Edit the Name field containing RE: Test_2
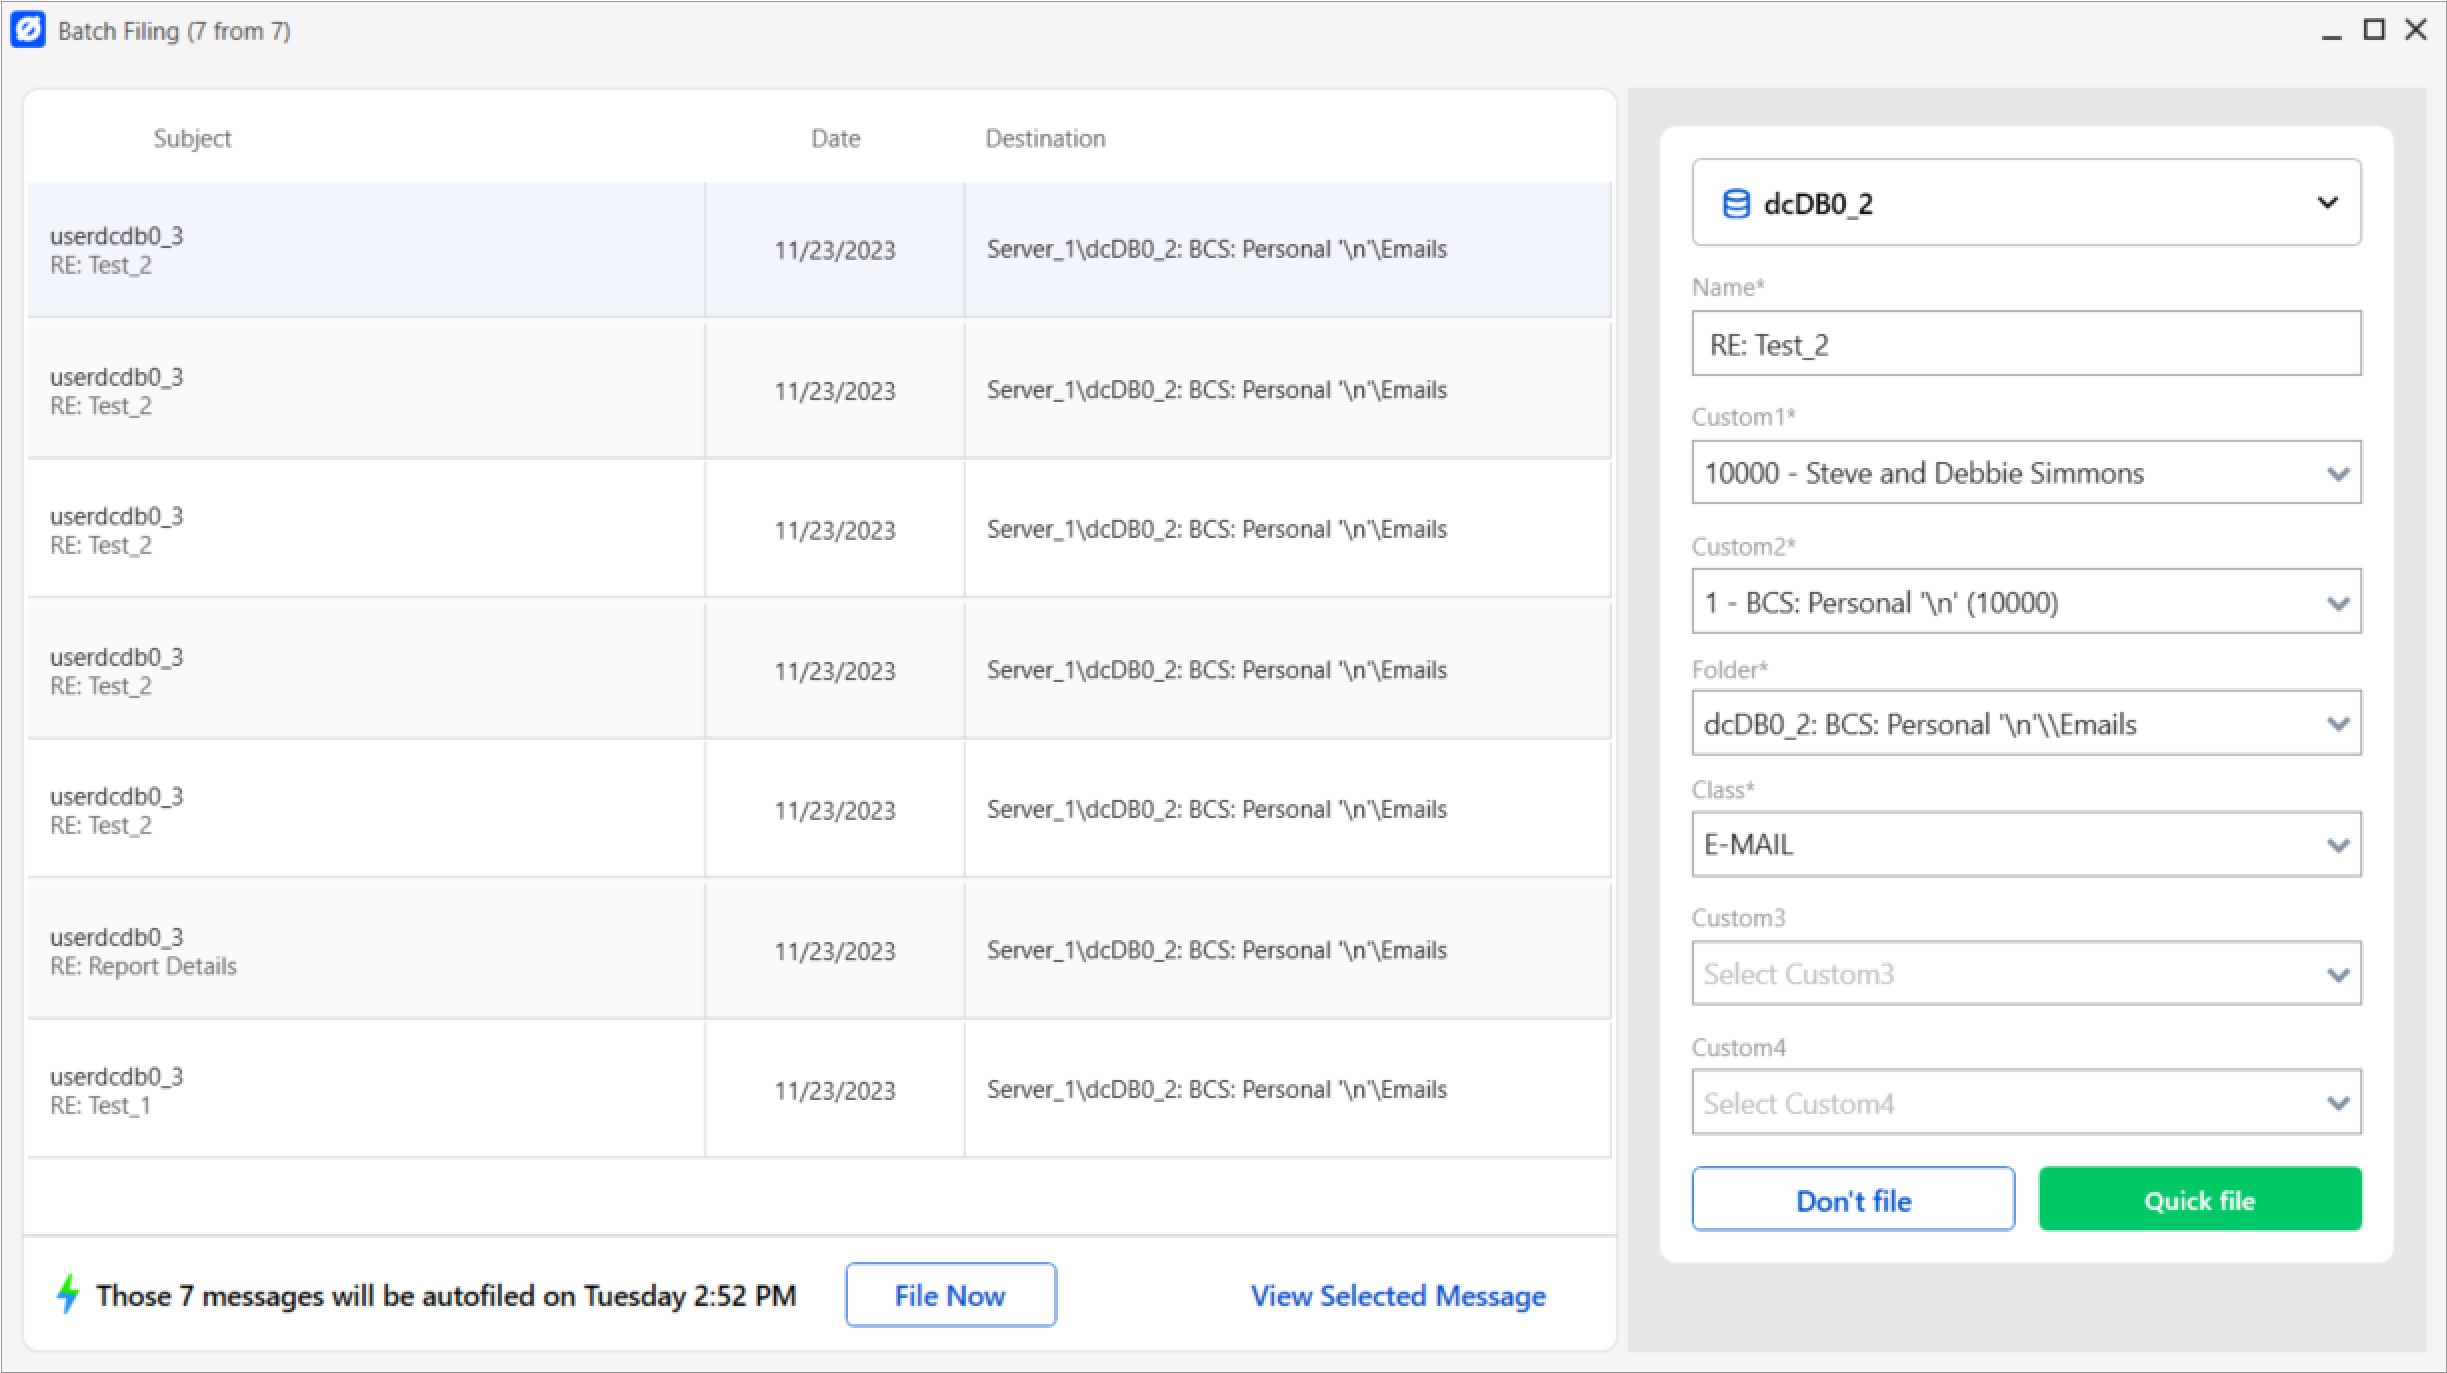This screenshot has height=1373, width=2447. click(2025, 343)
